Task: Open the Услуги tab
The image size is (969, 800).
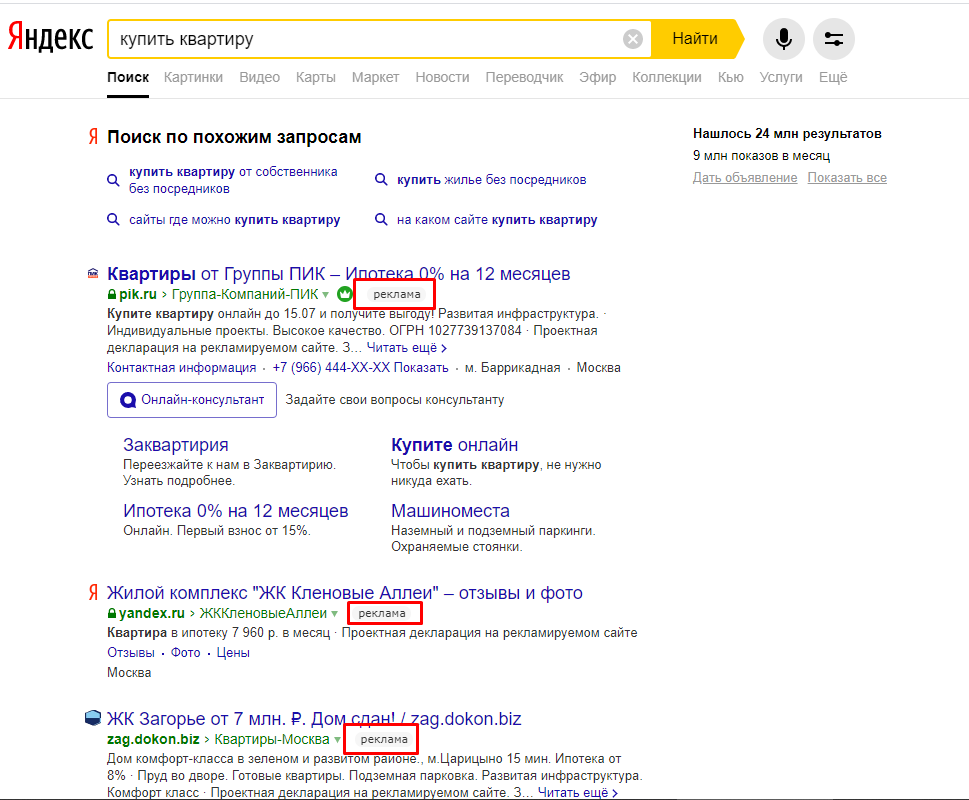Action: (x=781, y=77)
